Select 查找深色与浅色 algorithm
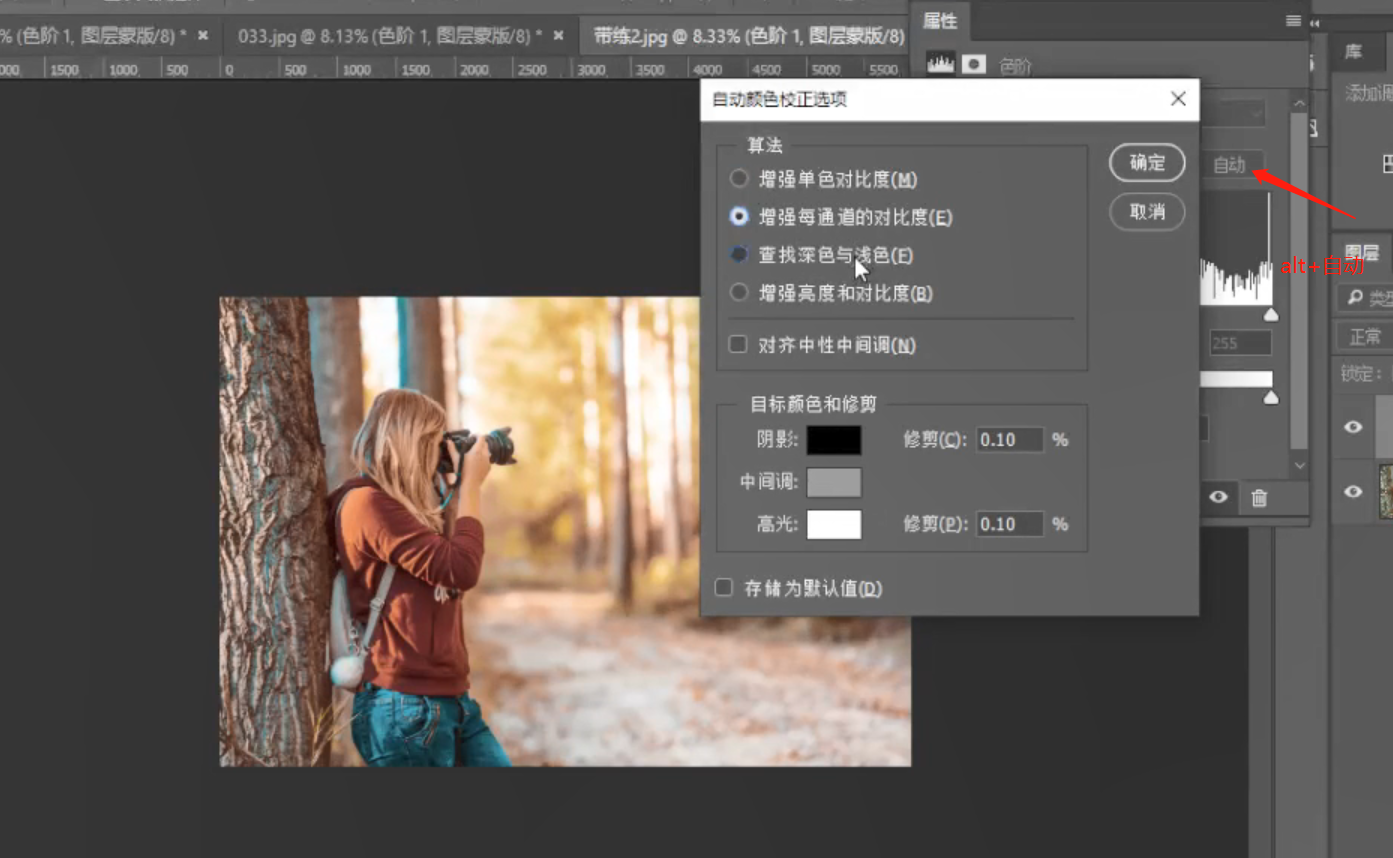Image resolution: width=1393 pixels, height=858 pixels. tap(739, 255)
